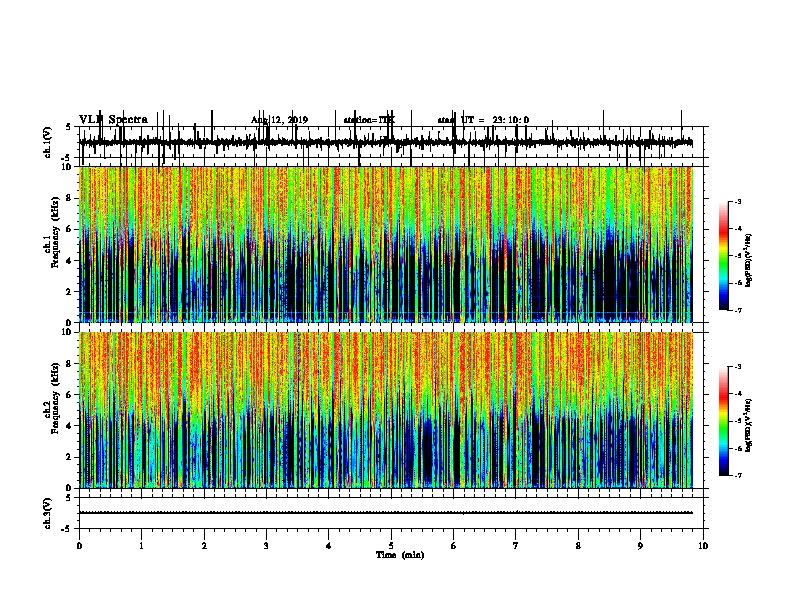This screenshot has height=612, width=792.
Task: Click the "-3" tick on ch.1 colorbar
Action: (738, 201)
